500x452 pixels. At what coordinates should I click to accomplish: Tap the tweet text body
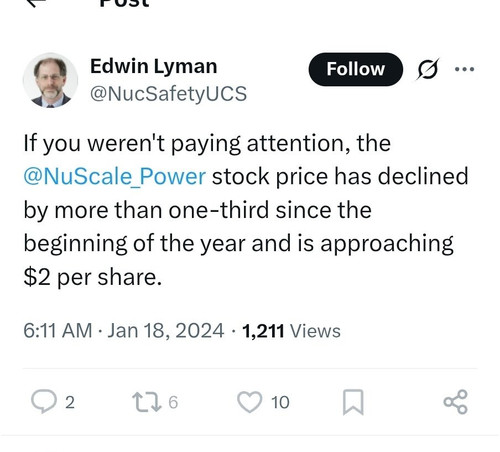pos(246,210)
